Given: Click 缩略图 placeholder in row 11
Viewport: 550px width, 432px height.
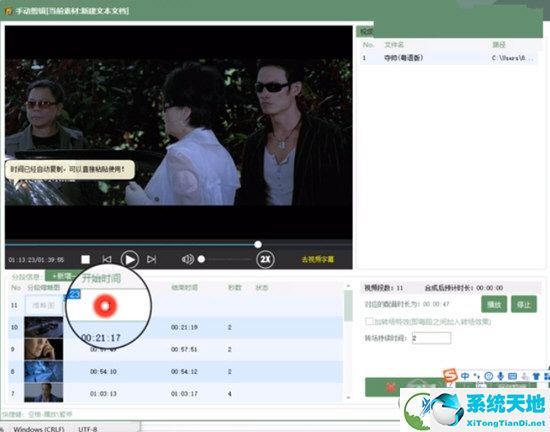Looking at the screenshot, I should click(43, 305).
